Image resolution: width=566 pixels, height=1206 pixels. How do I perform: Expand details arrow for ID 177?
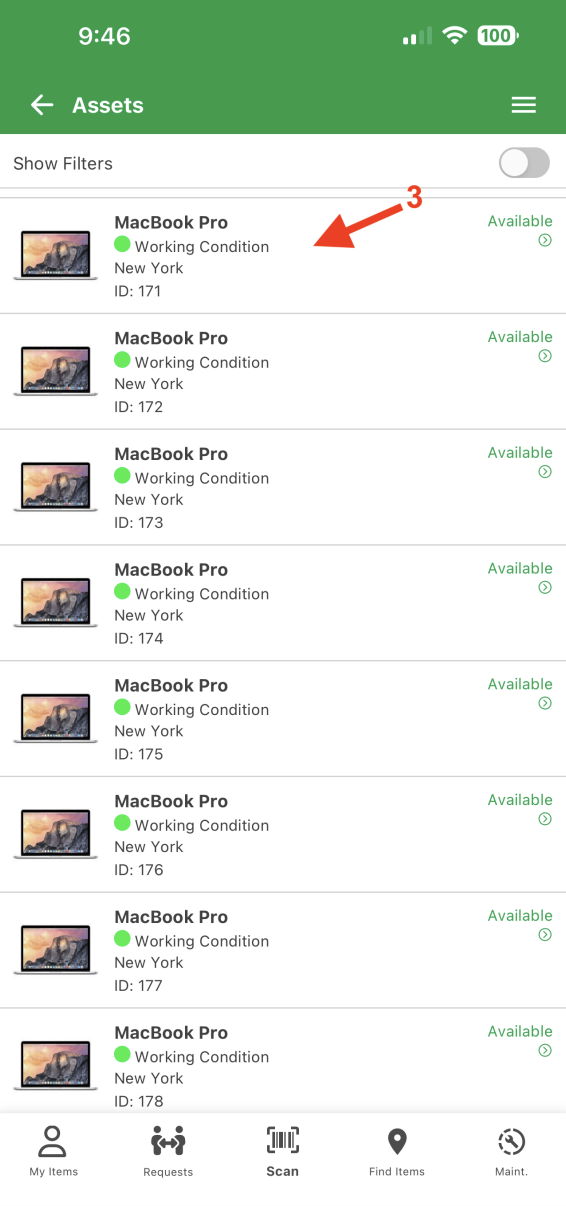545,935
